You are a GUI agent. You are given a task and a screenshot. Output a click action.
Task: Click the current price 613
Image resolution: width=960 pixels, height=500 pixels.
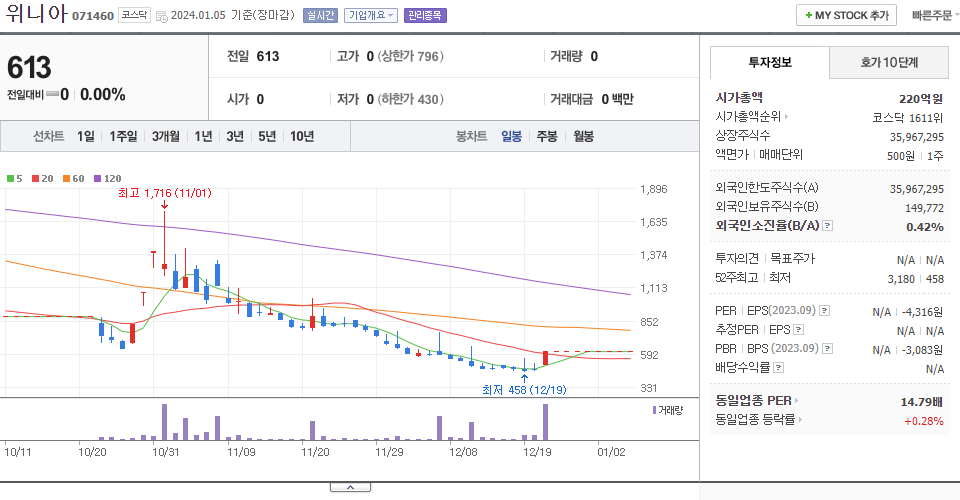[29, 67]
